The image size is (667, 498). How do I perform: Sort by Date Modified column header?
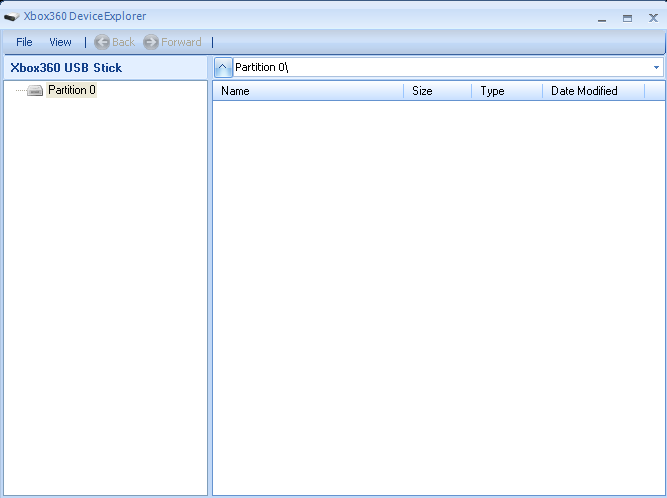594,91
